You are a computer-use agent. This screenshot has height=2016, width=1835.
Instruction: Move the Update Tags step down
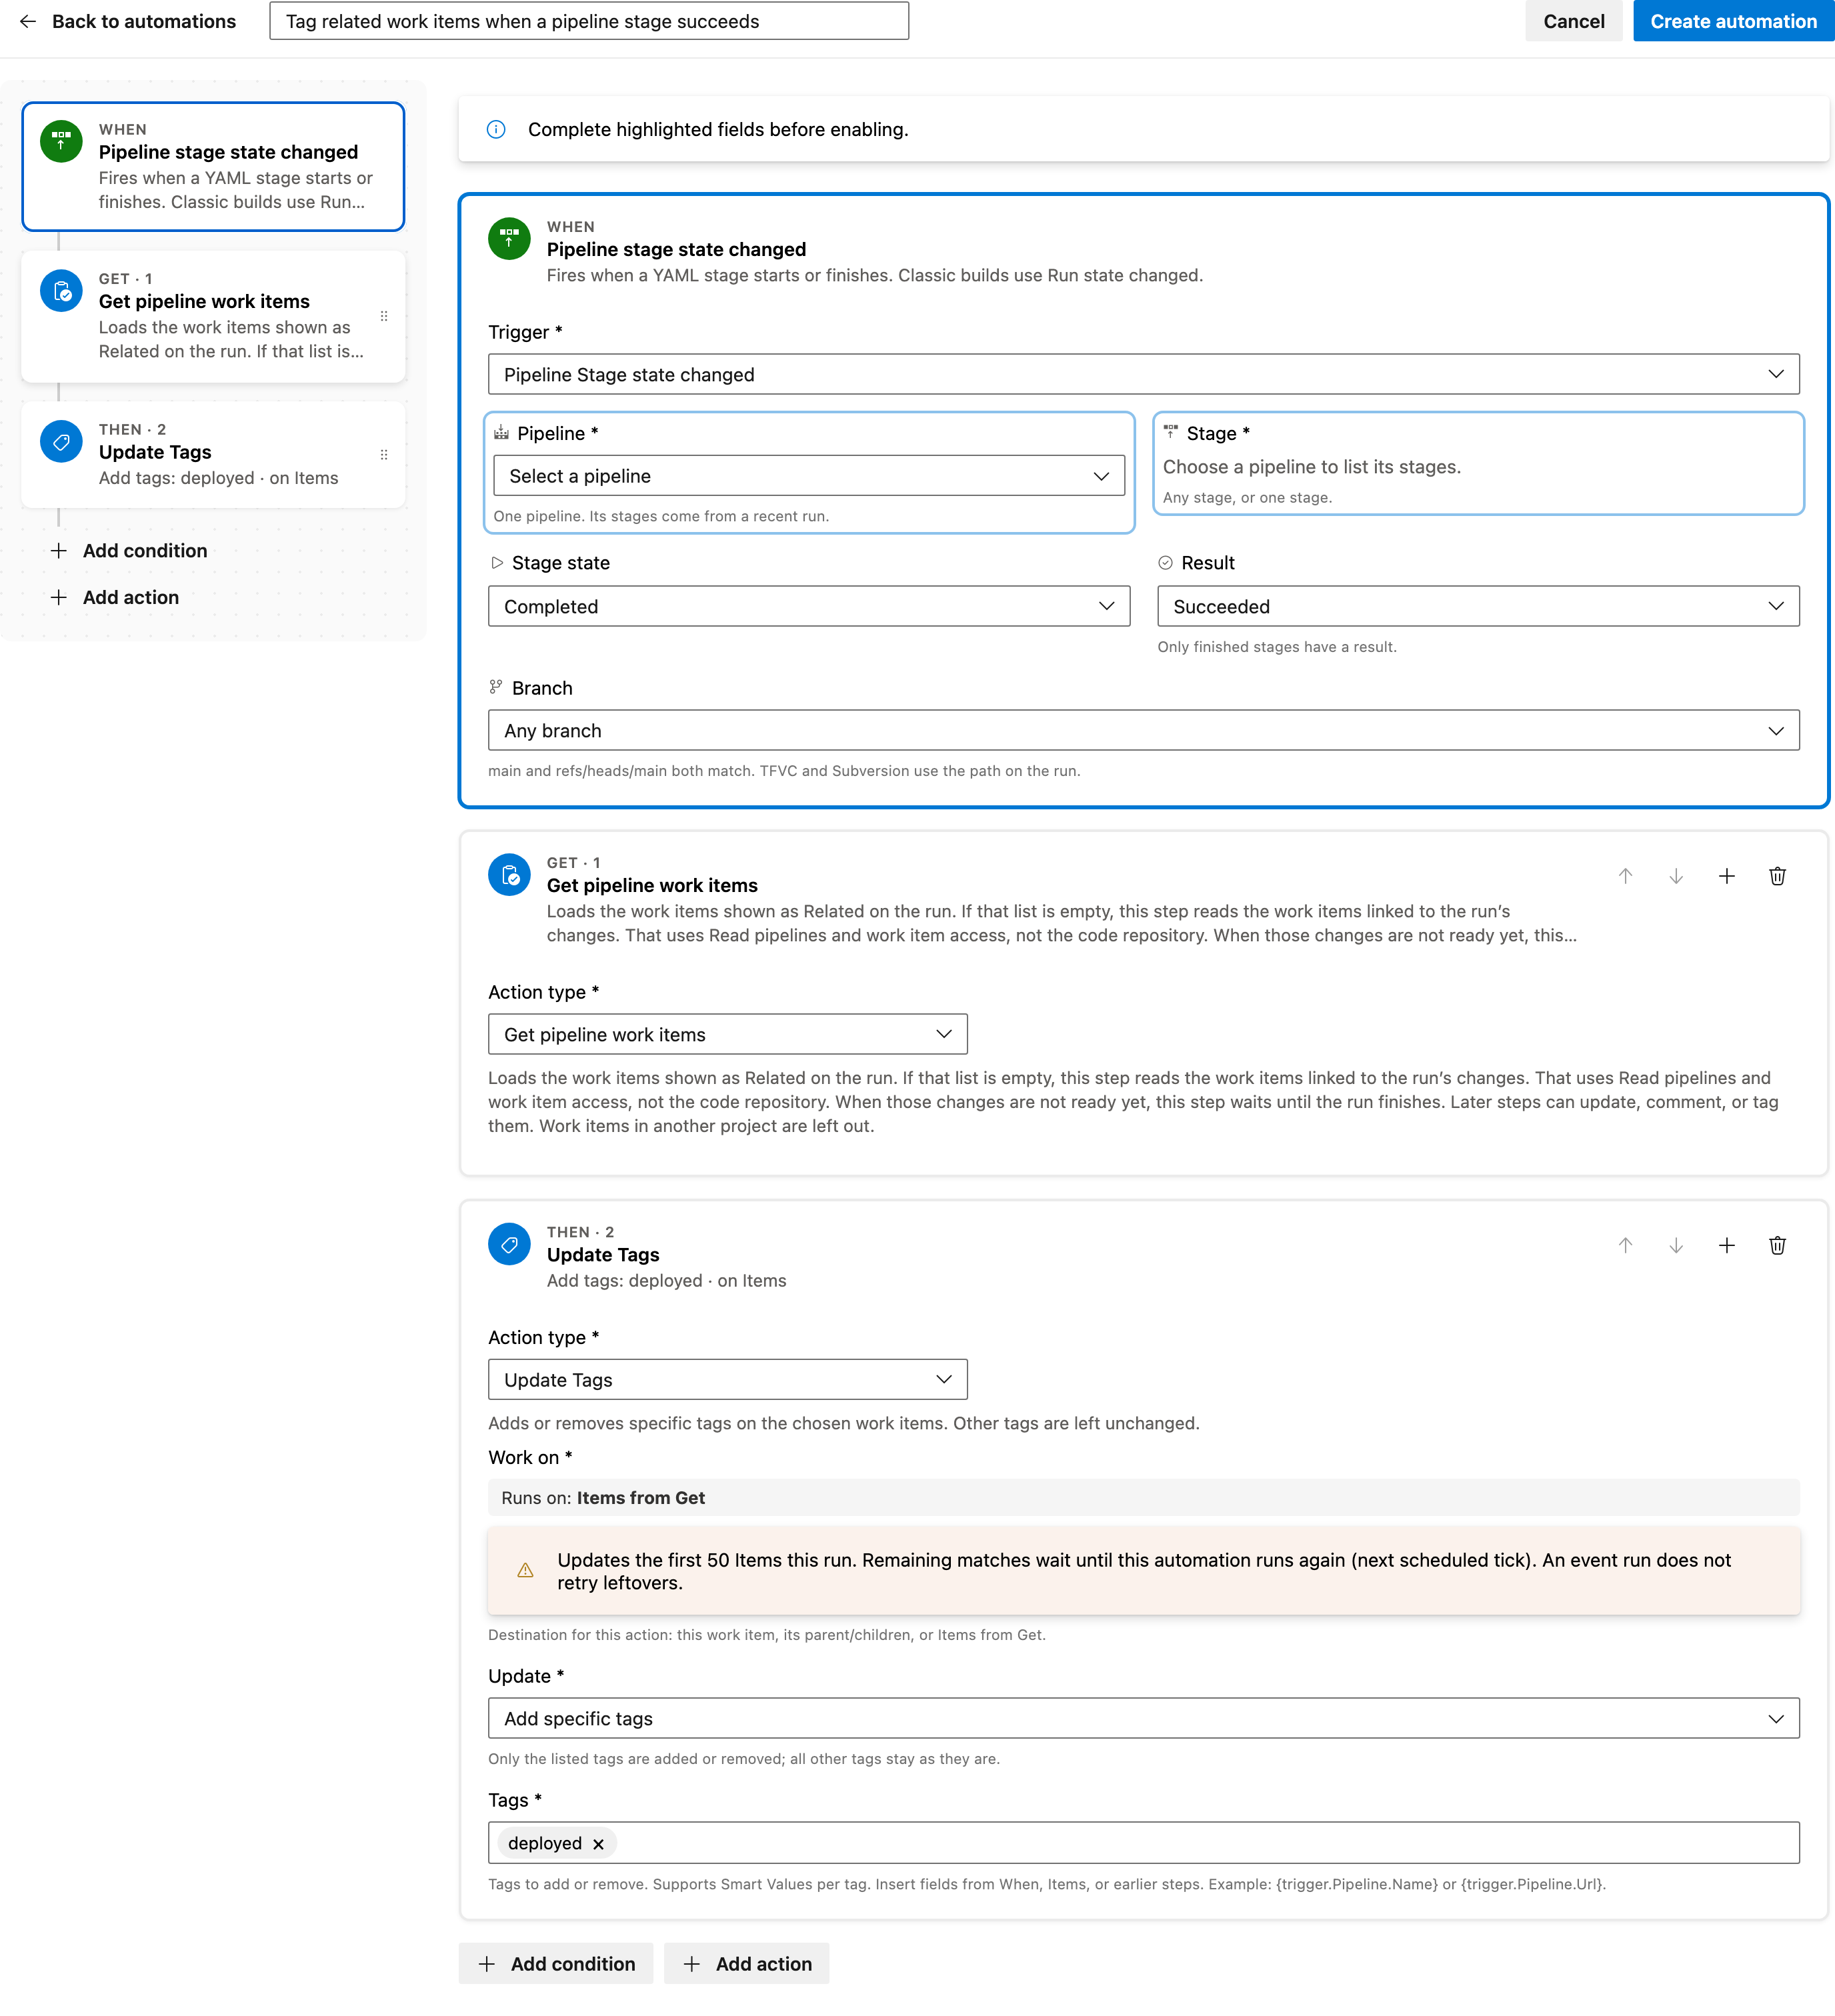pyautogui.click(x=1676, y=1245)
